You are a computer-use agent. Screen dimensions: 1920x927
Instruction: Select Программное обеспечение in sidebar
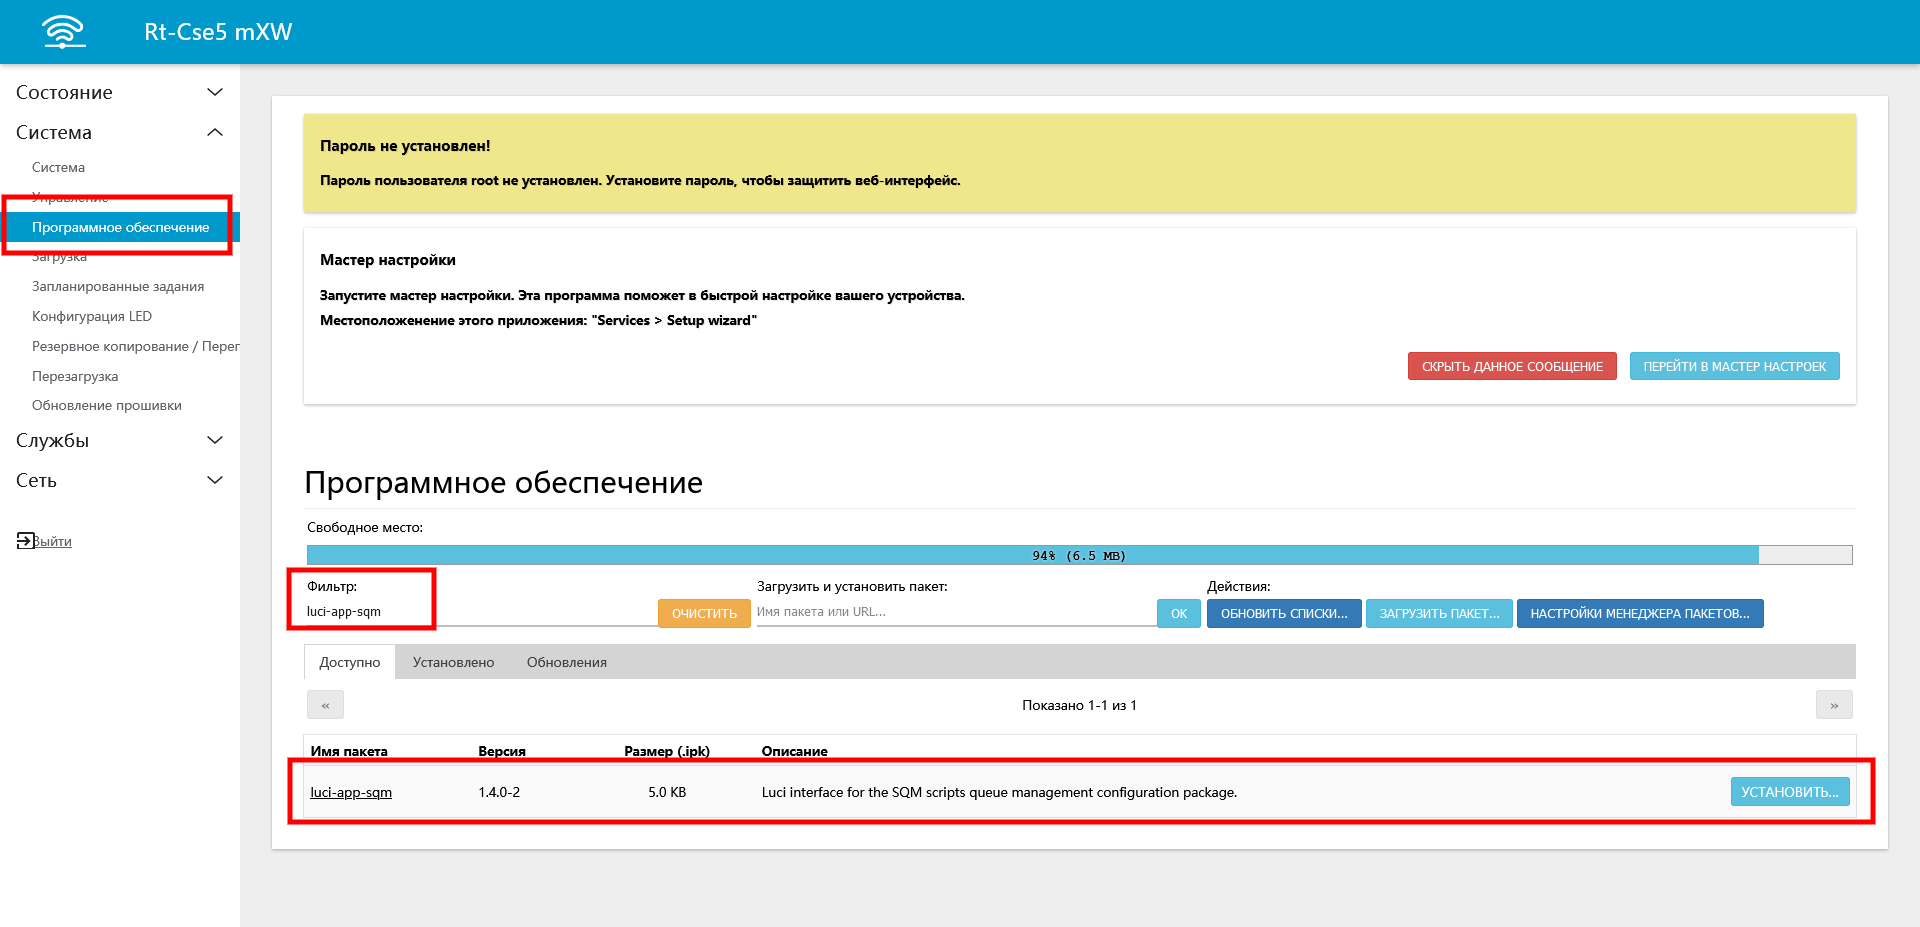(x=120, y=227)
